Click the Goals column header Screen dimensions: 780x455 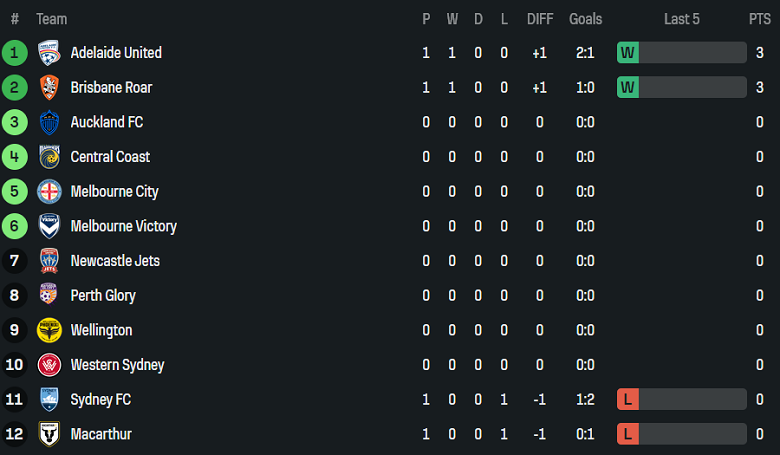click(x=585, y=19)
